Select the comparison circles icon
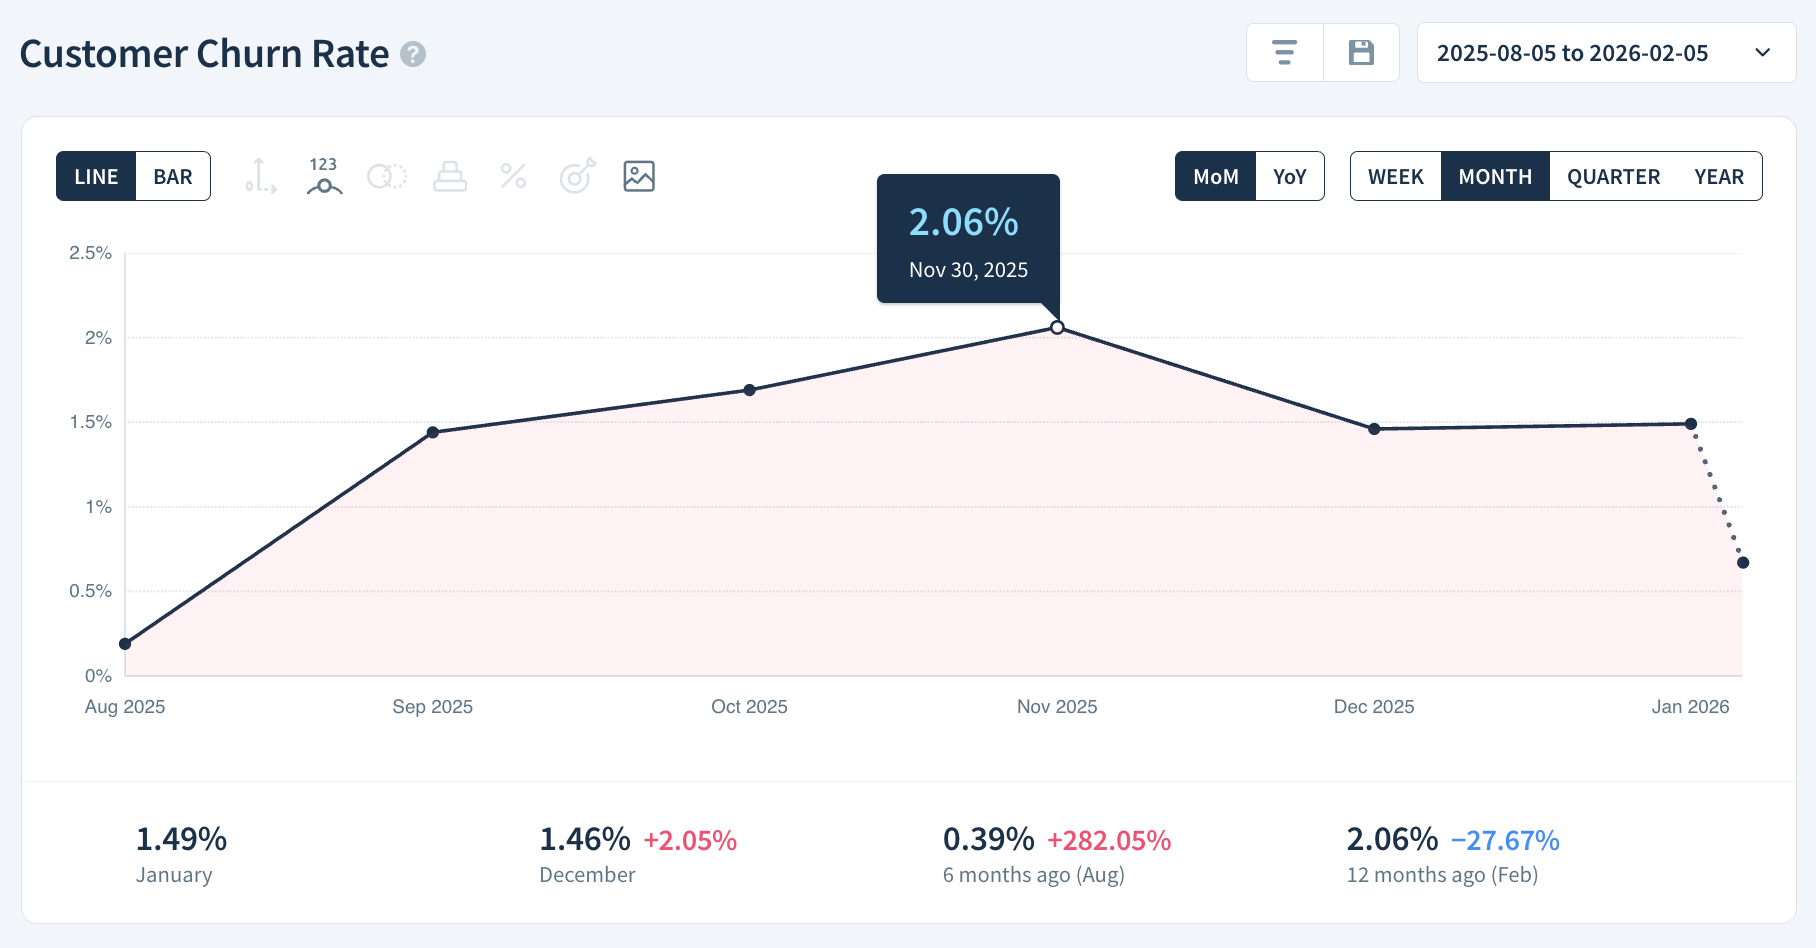Screen dimensions: 1816x948 pos(387,176)
